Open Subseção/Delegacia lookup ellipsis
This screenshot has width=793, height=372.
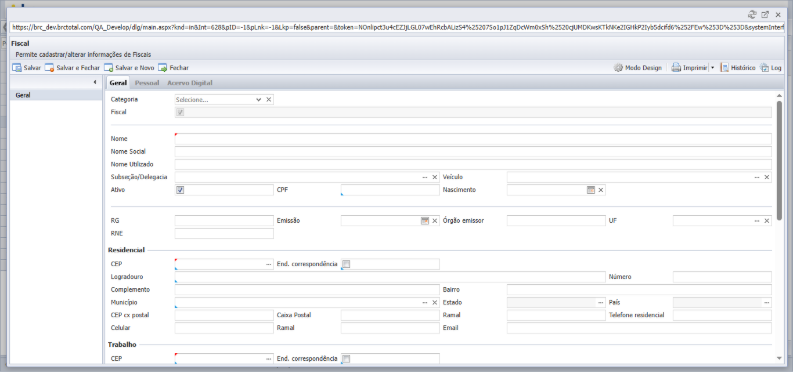coord(425,177)
